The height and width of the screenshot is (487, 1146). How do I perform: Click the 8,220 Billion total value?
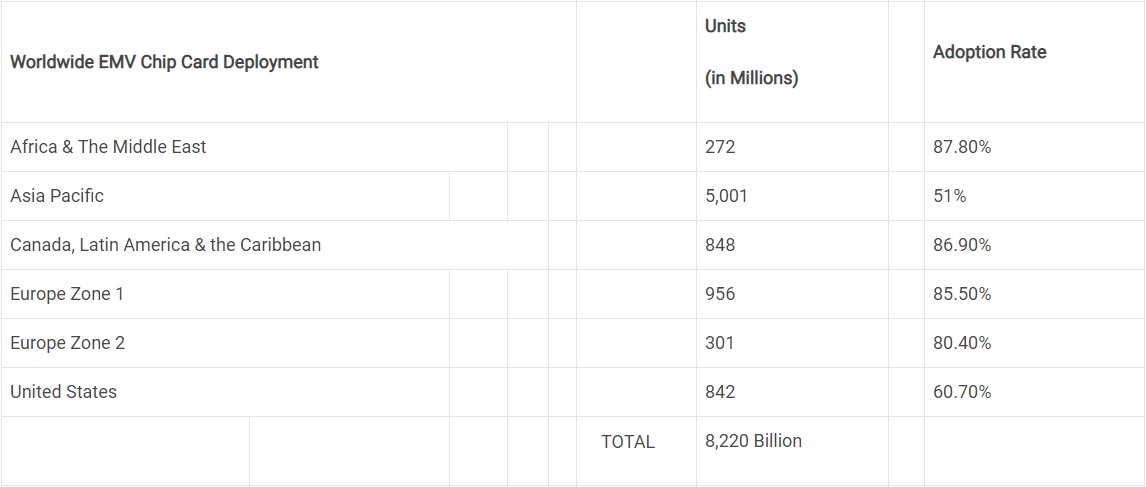pos(753,441)
